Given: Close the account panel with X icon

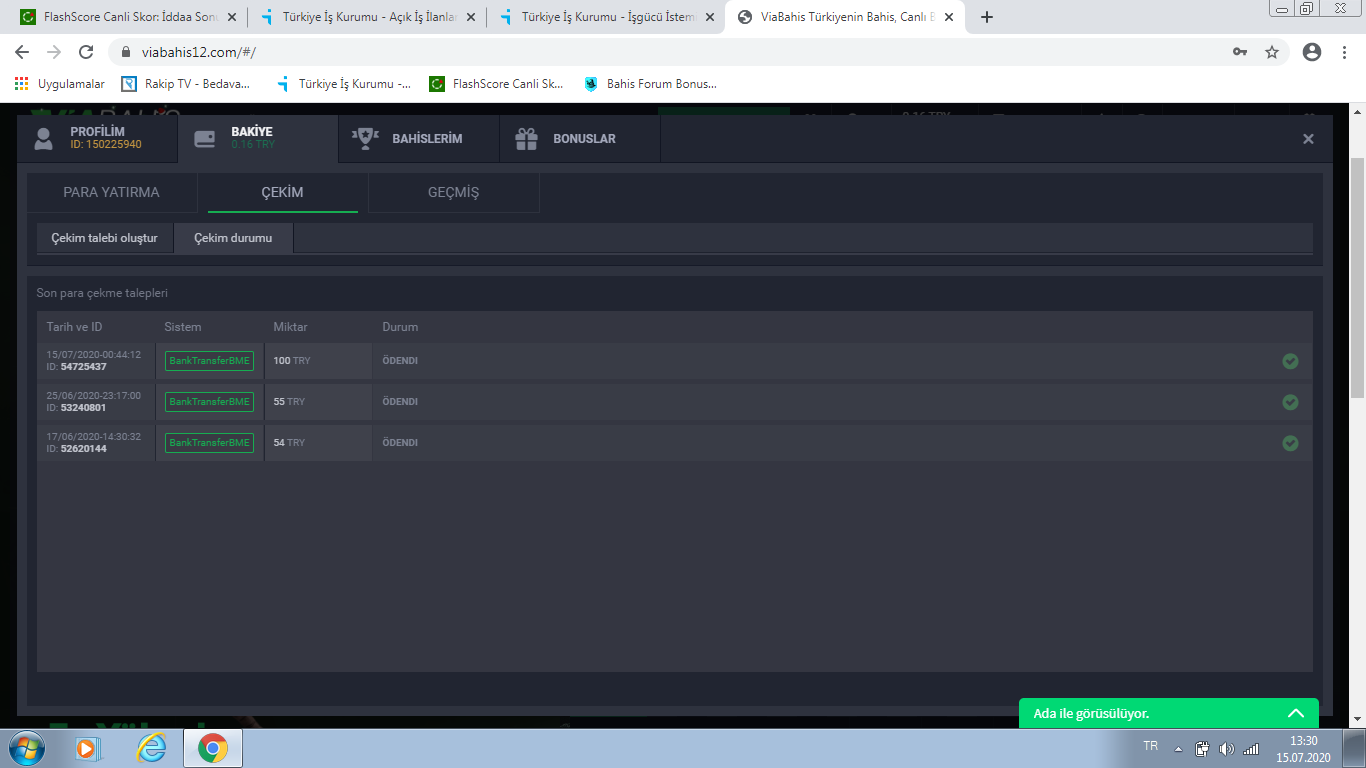Looking at the screenshot, I should [x=1308, y=139].
